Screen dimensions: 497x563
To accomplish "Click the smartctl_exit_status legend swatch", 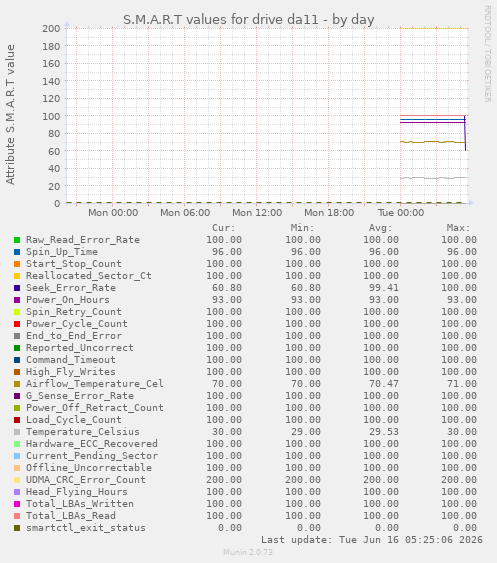I will (x=17, y=528).
